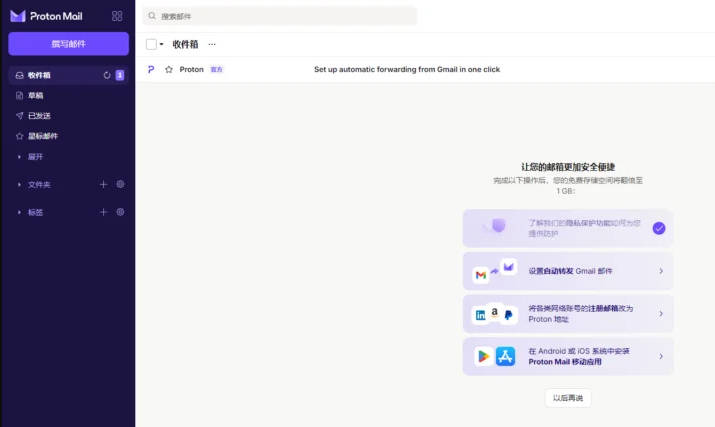This screenshot has width=715, height=427.
Task: Open the Proton apps grid switcher
Action: tap(117, 16)
